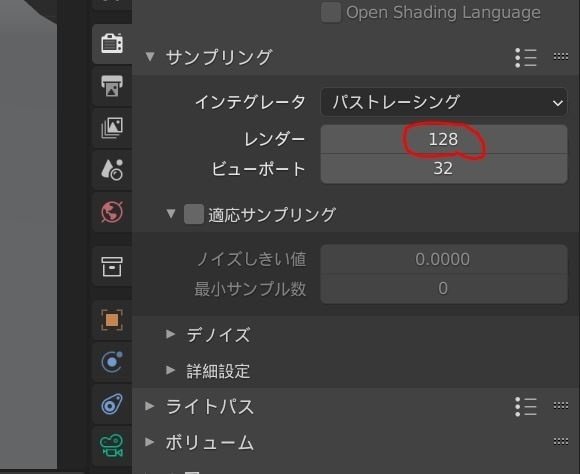Image resolution: width=580 pixels, height=474 pixels.
Task: Open the インテグレータ dropdown showing パストレーシング
Action: point(444,102)
